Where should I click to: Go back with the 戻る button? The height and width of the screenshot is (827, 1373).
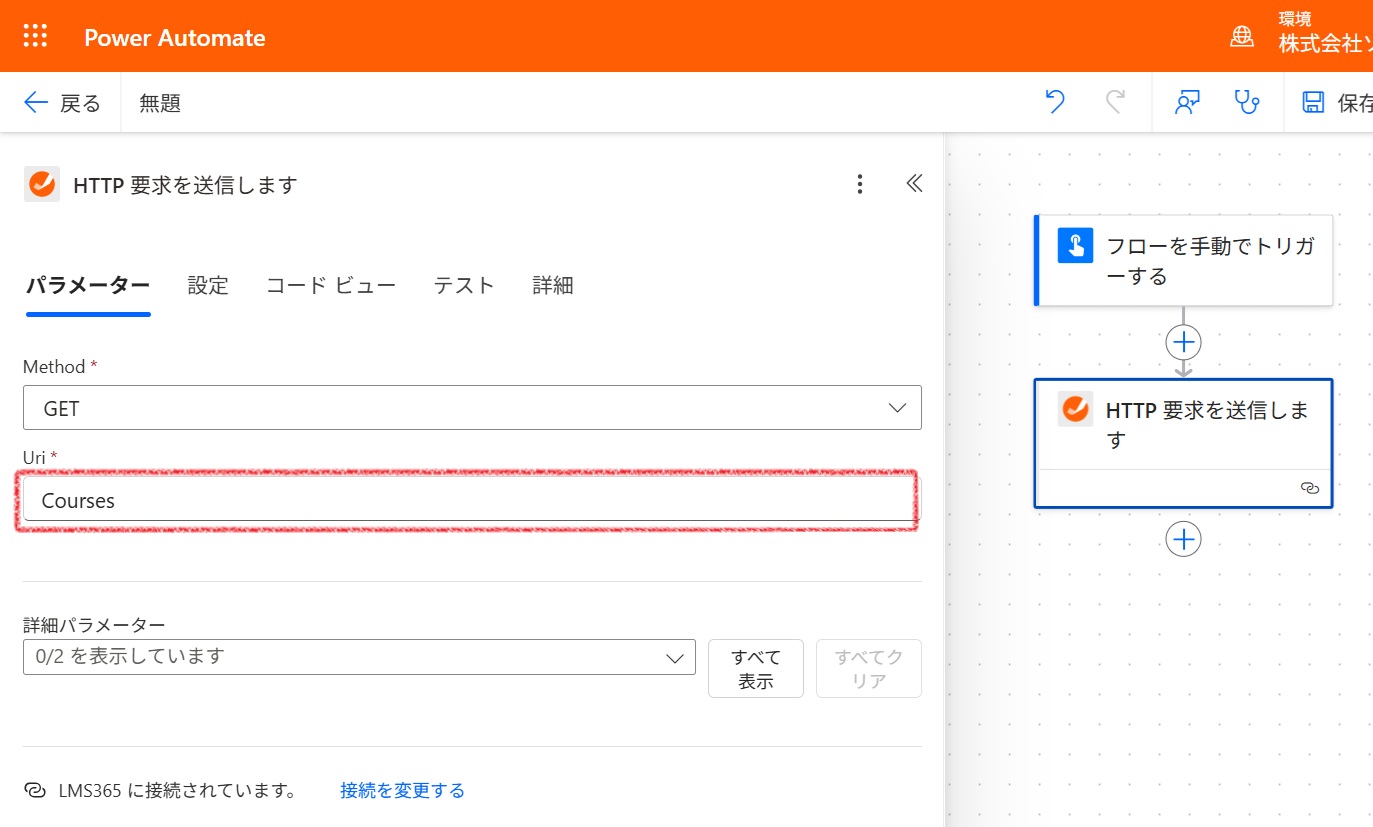click(62, 102)
